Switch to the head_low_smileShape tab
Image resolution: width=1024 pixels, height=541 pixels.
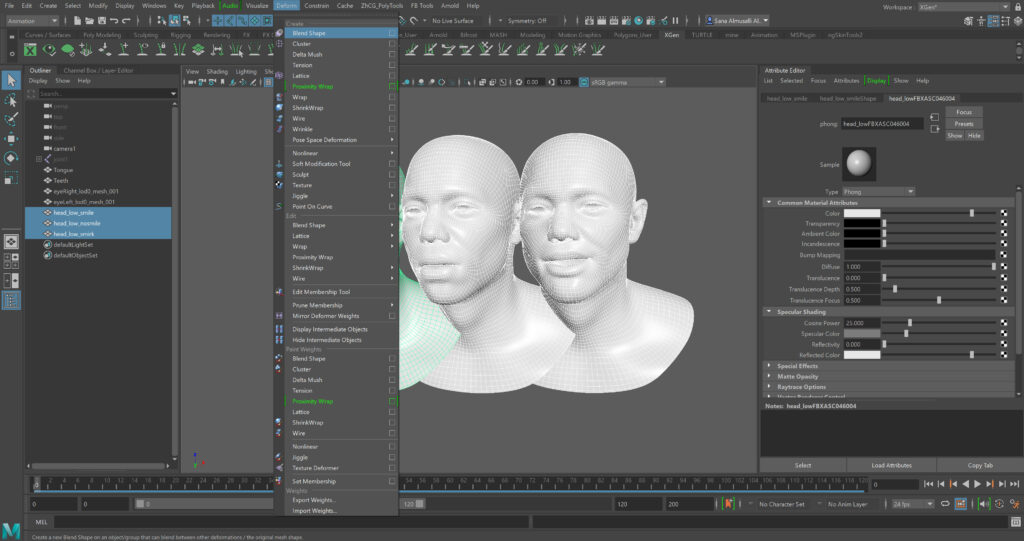pos(848,99)
